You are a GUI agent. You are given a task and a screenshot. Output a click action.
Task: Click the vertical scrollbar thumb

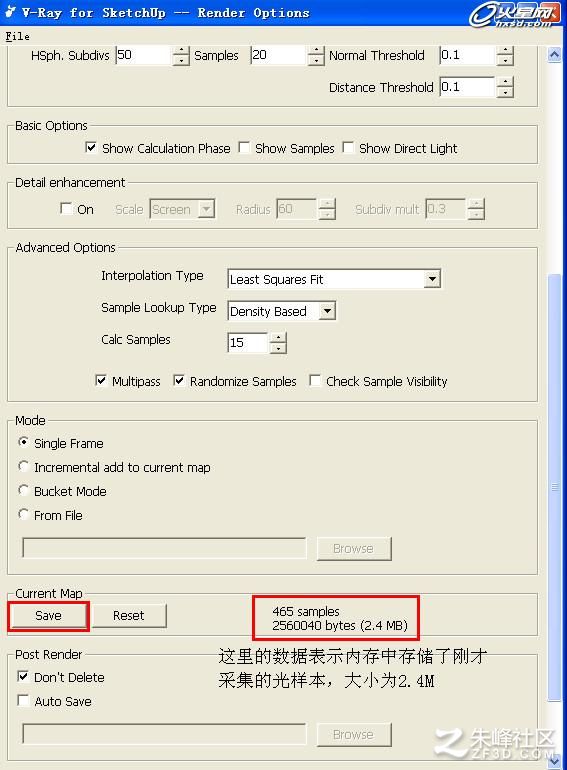(x=554, y=487)
